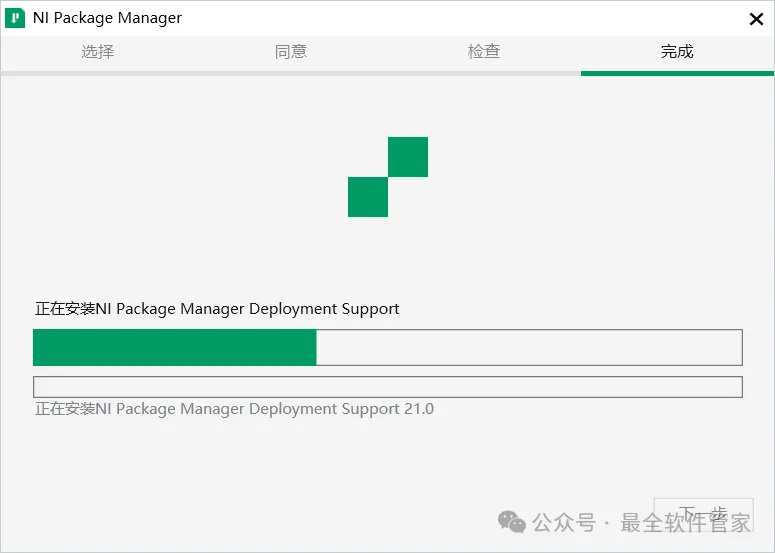Screen dimensions: 775x553
Task: Click the green underline beneath the 完成 tab
Action: click(x=677, y=73)
